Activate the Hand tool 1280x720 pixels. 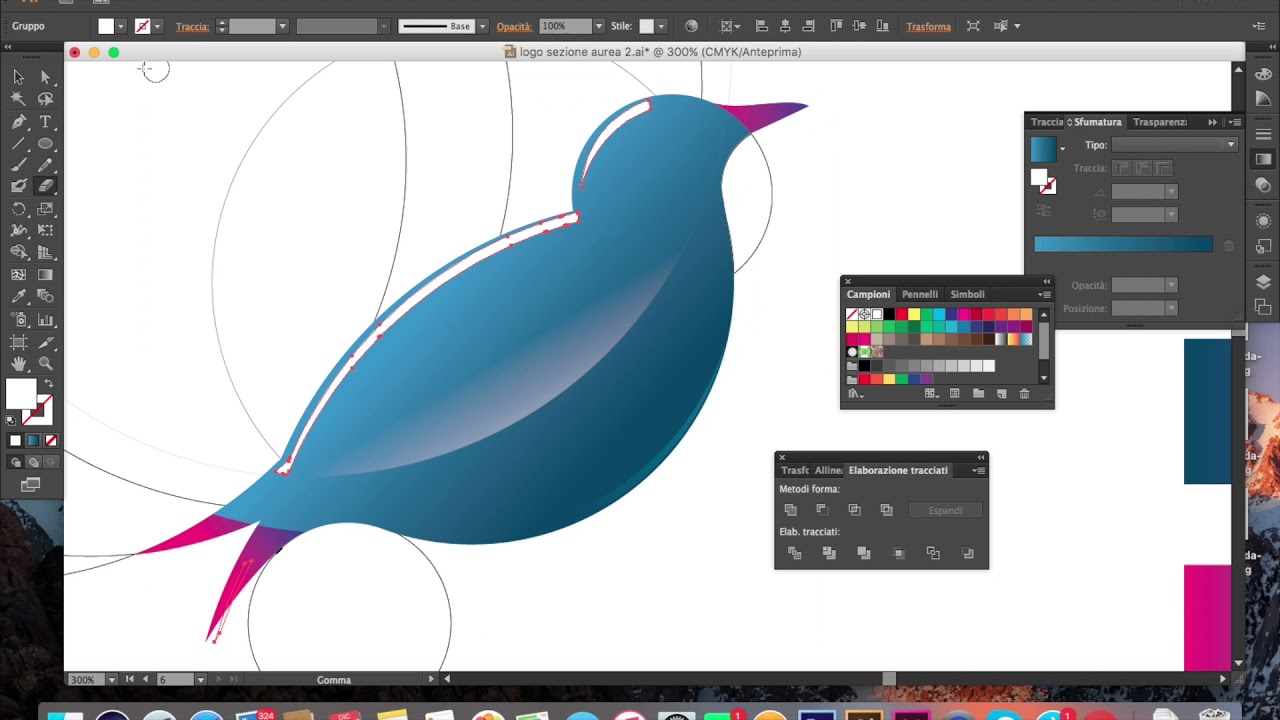pos(19,364)
